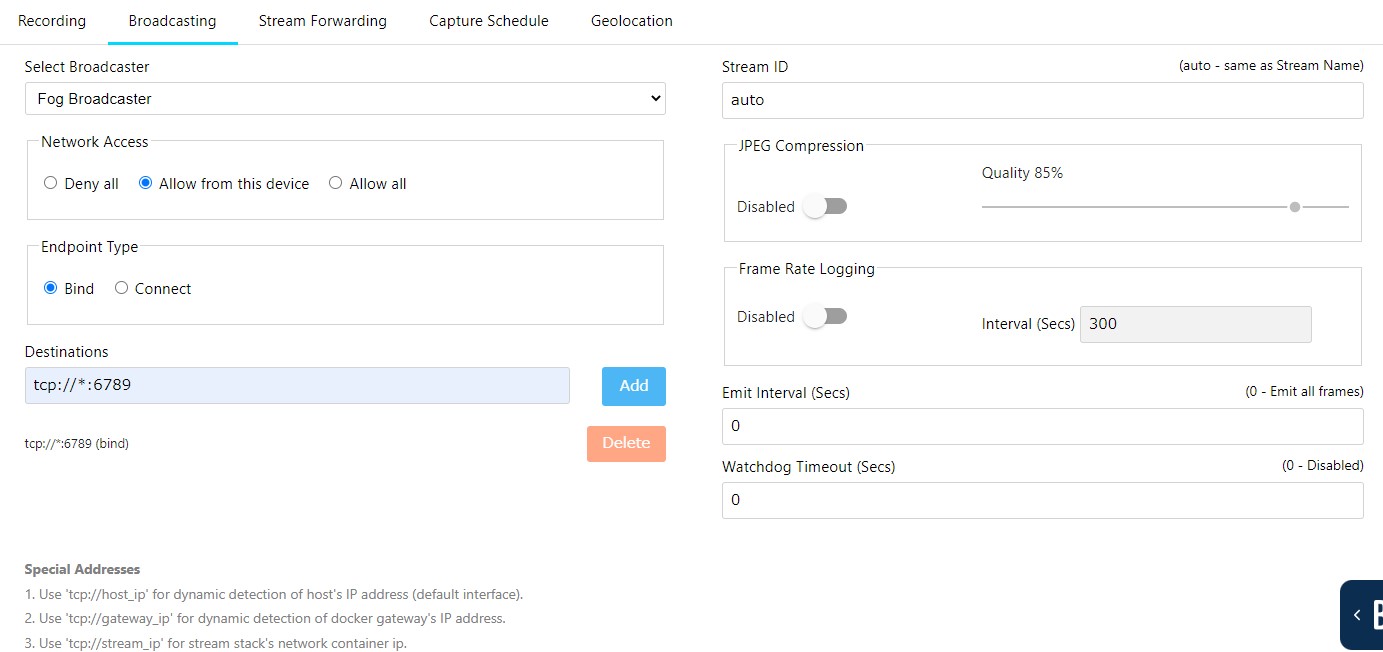Toggle the JPEG Compression switch
Viewport: 1383px width, 652px height.
click(x=826, y=207)
